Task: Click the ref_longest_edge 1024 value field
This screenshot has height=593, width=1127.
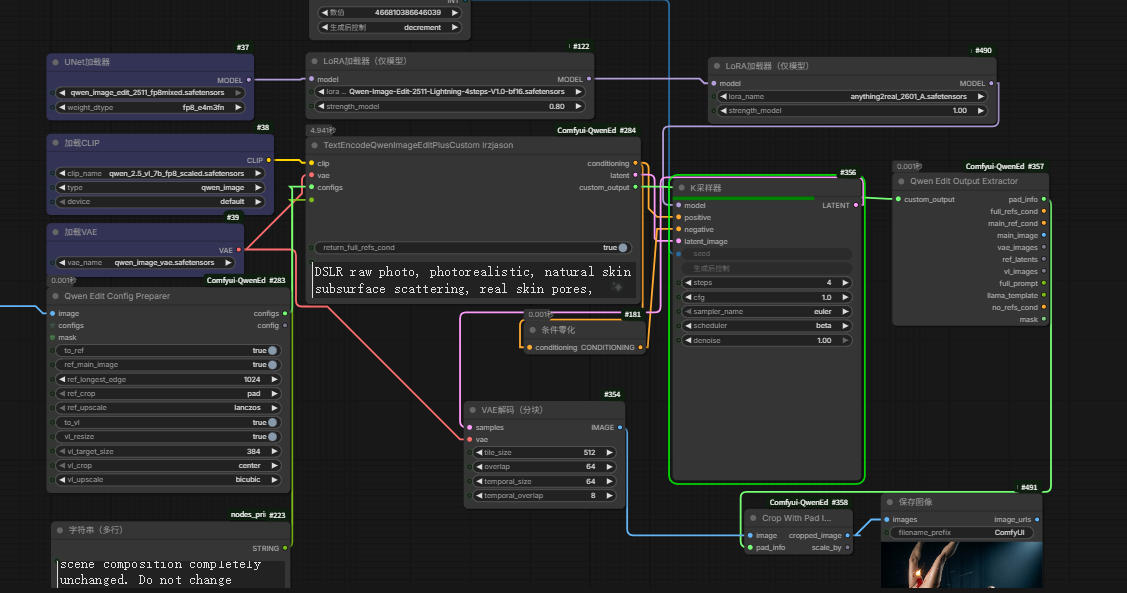Action: pos(168,379)
